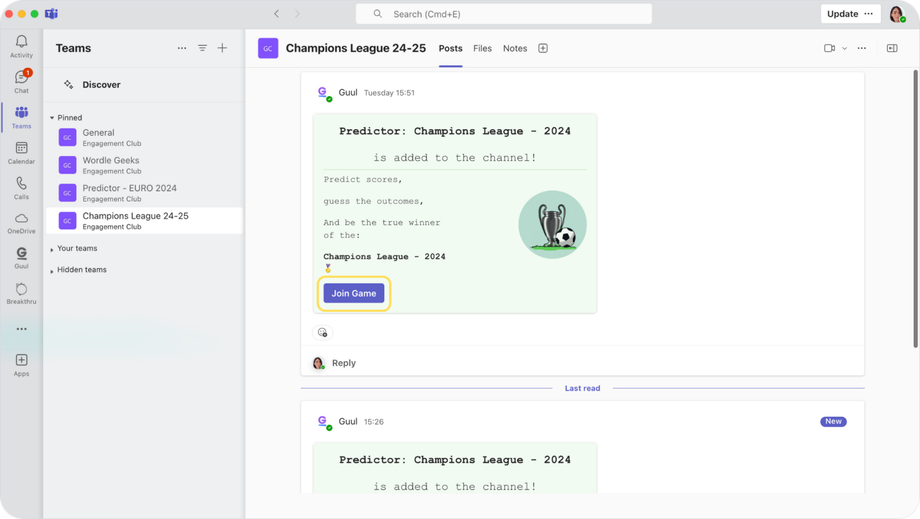The height and width of the screenshot is (519, 920).
Task: Launch the Guul app from sidebar
Action: [22, 257]
